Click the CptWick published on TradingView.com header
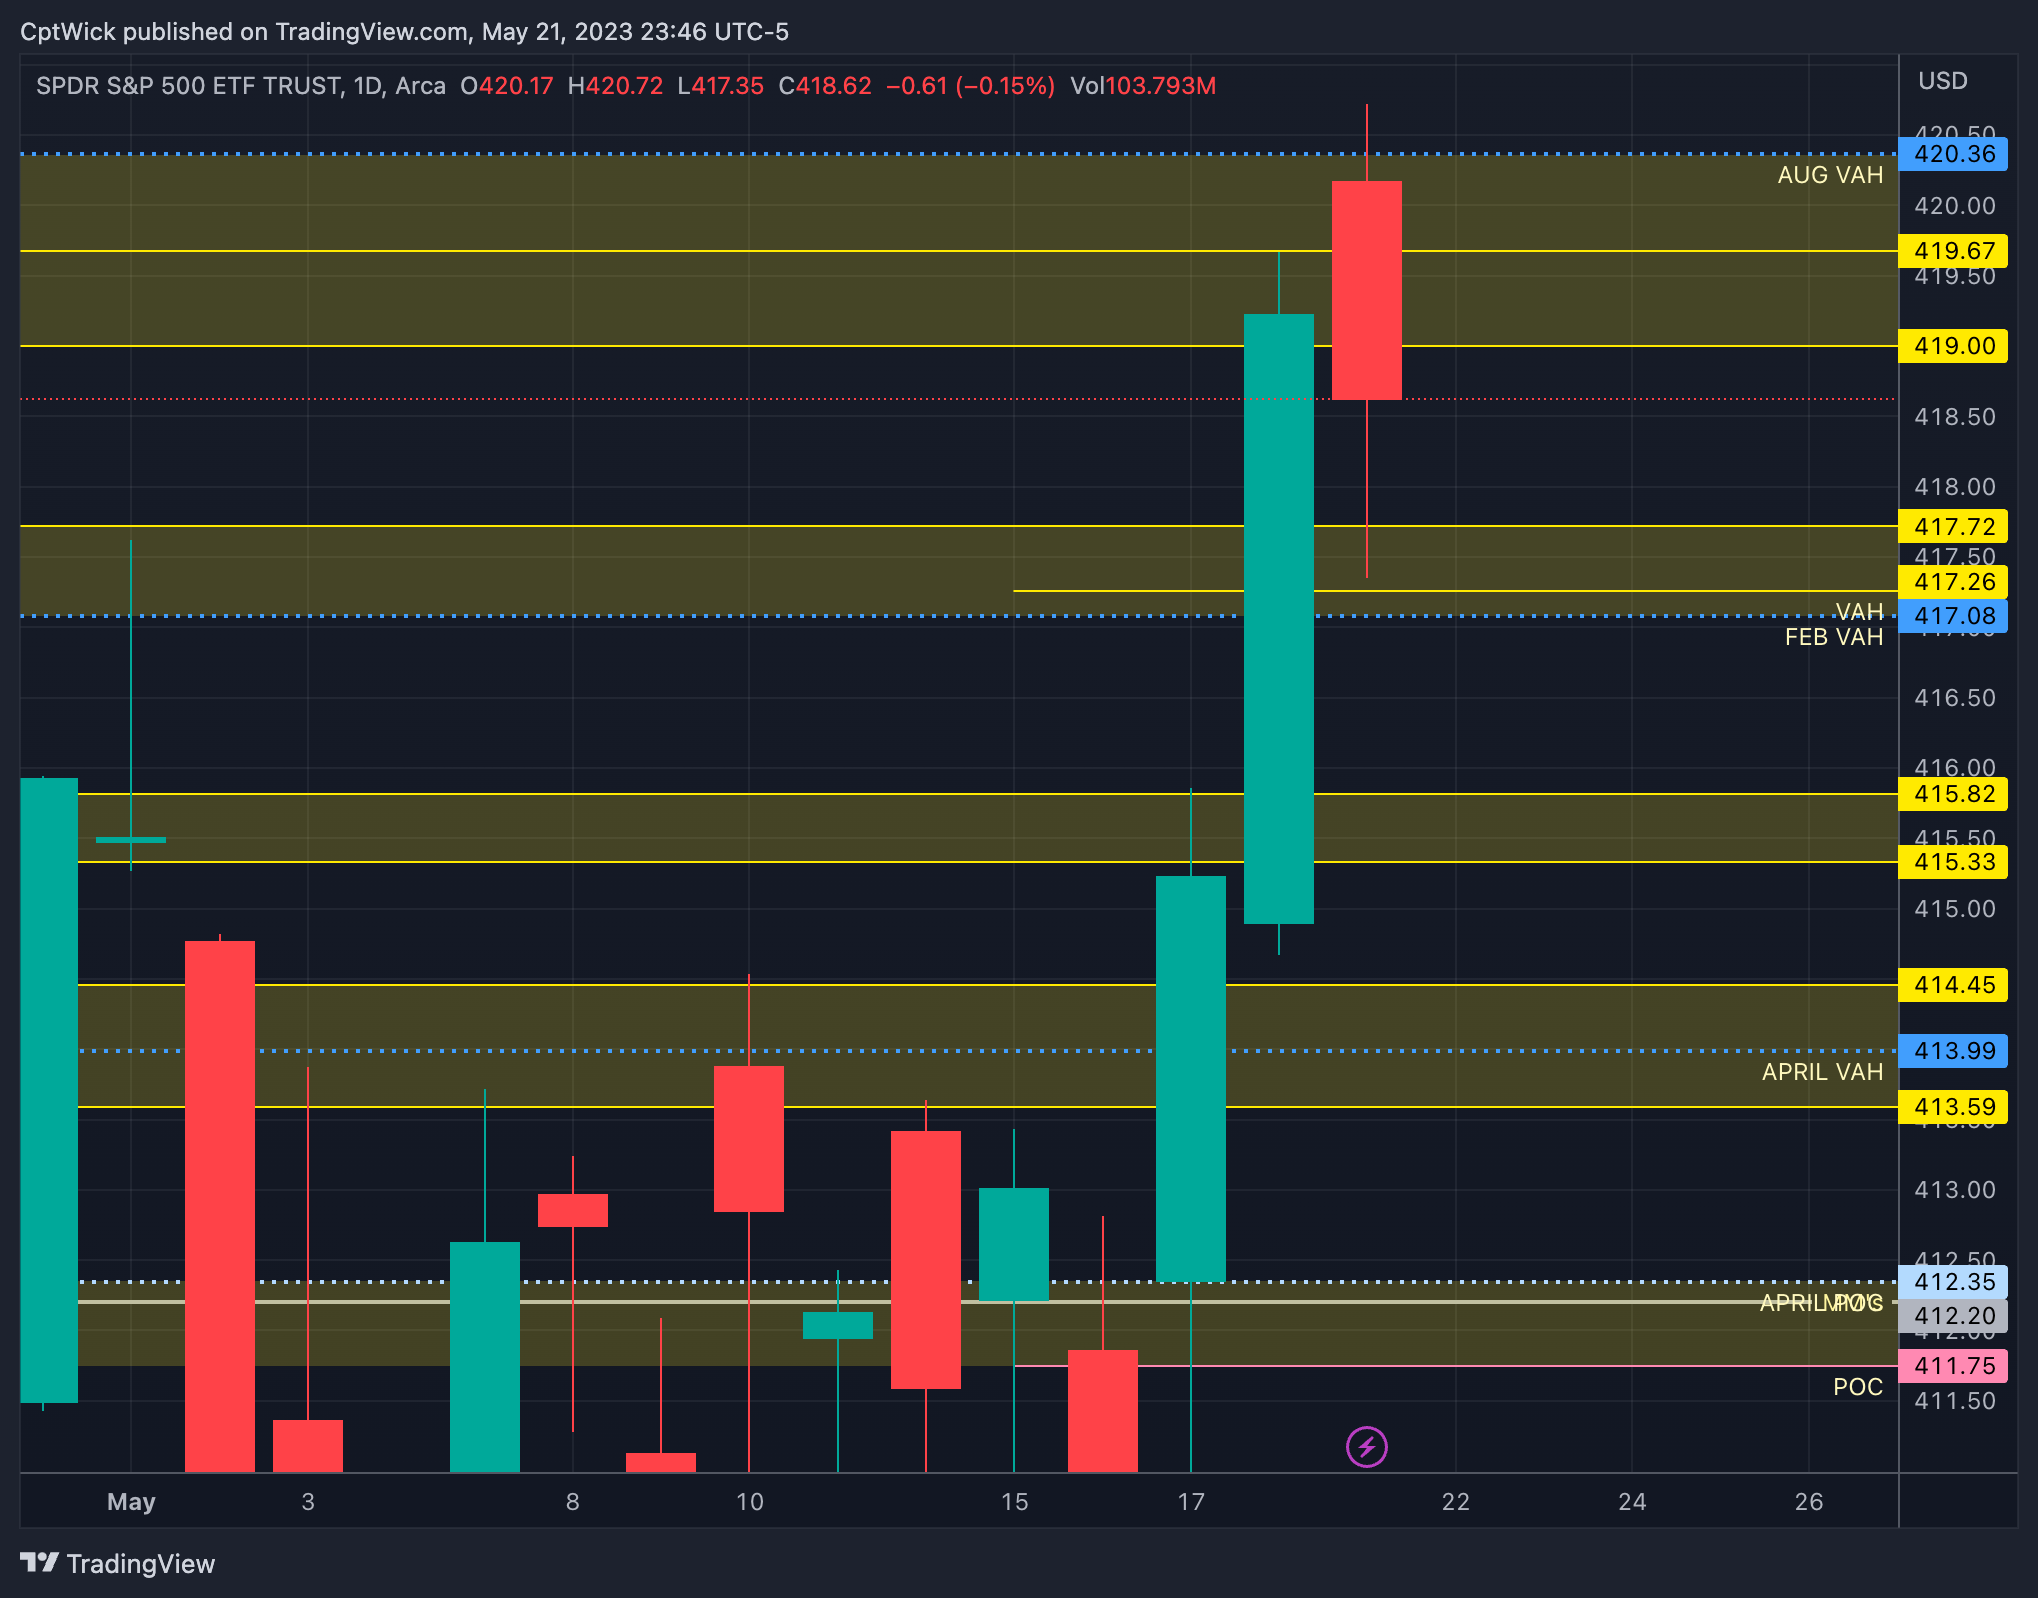The width and height of the screenshot is (2038, 1598). tap(404, 32)
